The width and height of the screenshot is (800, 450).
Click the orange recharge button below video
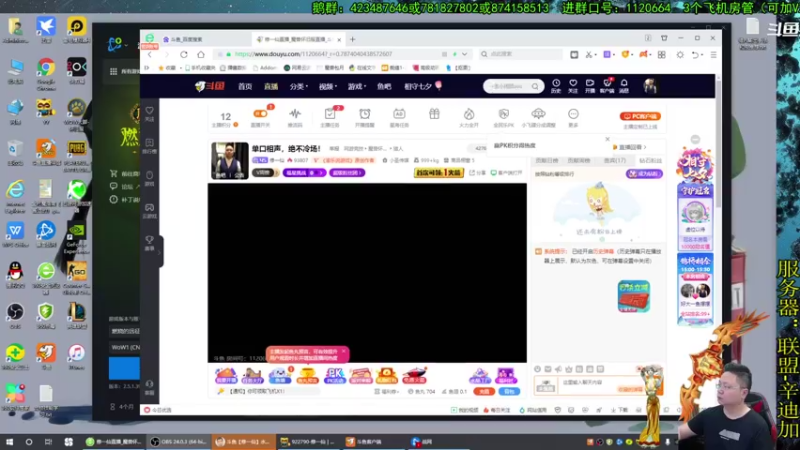click(484, 391)
